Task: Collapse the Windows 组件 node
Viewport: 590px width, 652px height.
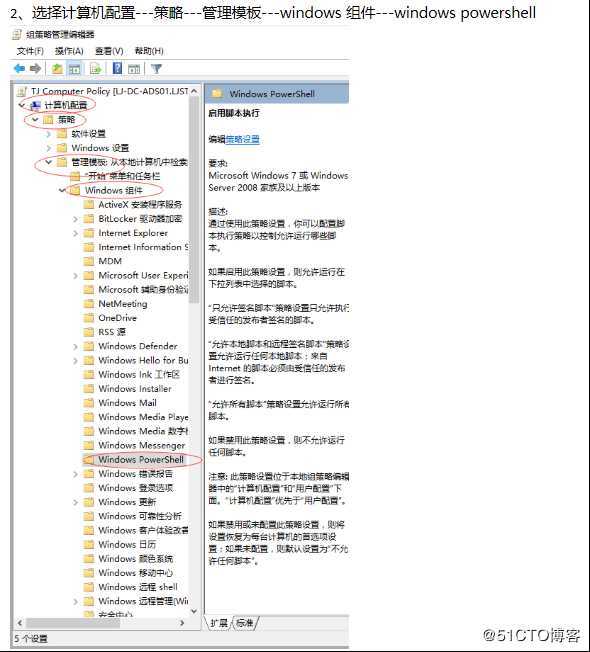Action: 62,190
